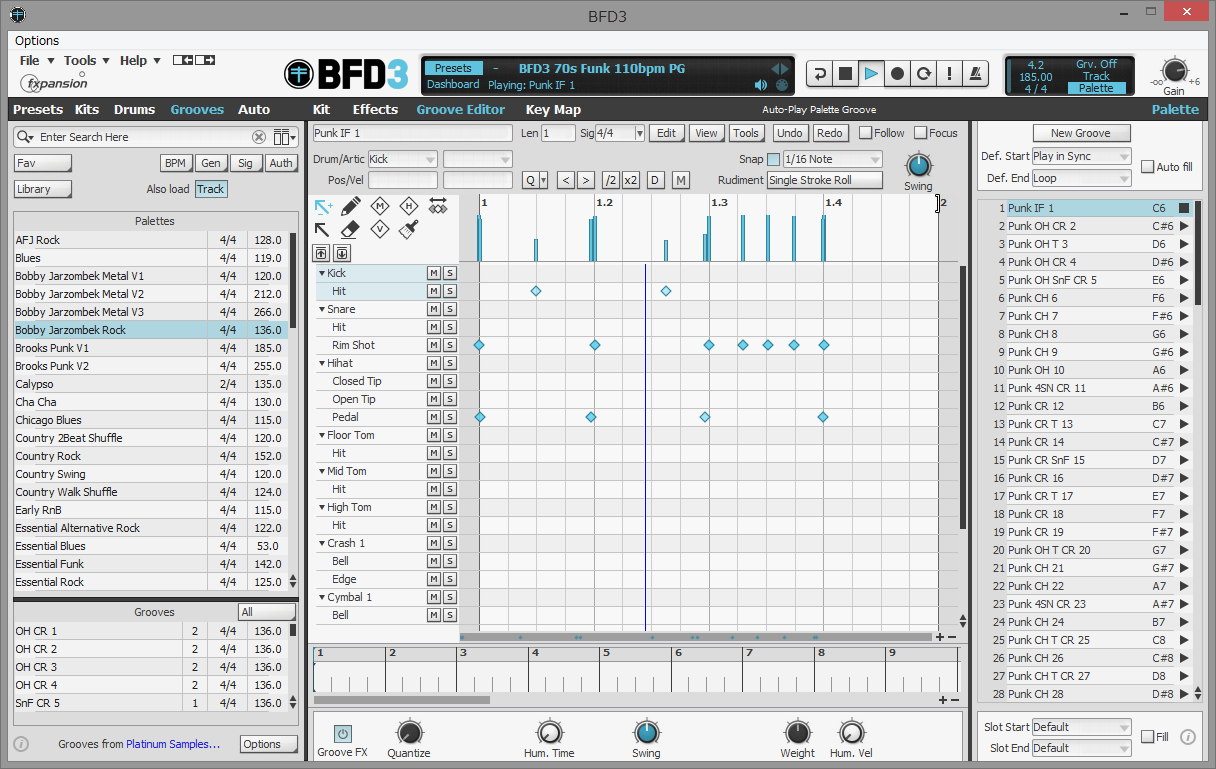1216x769 pixels.
Task: Collapse the Snare track group
Action: (x=322, y=309)
